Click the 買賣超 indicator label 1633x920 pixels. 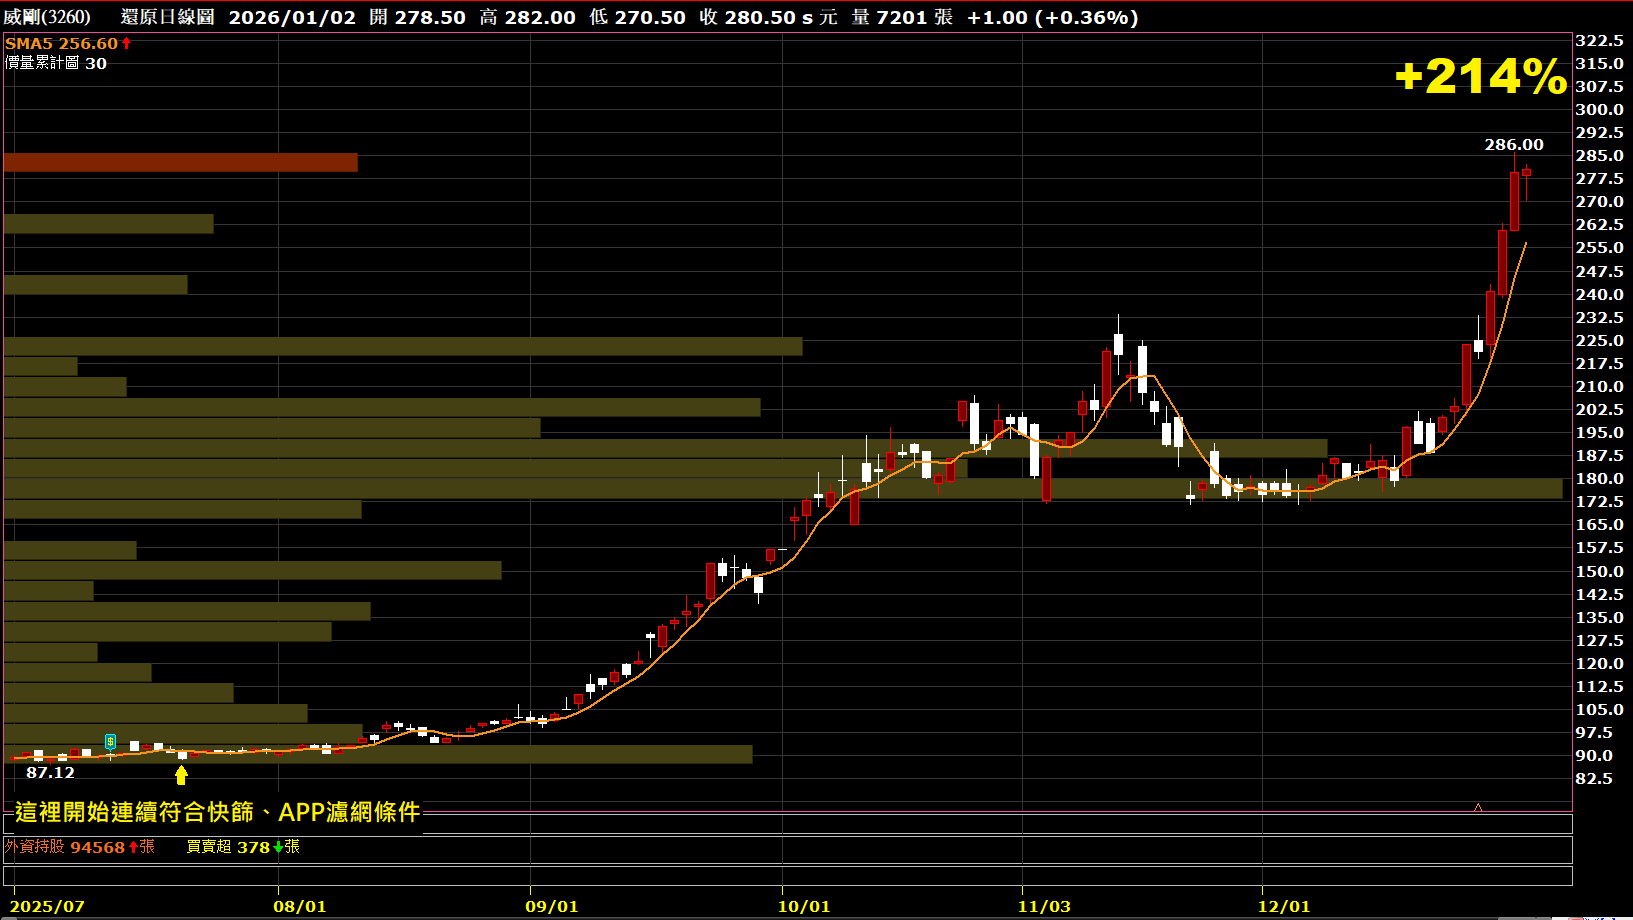coord(208,847)
